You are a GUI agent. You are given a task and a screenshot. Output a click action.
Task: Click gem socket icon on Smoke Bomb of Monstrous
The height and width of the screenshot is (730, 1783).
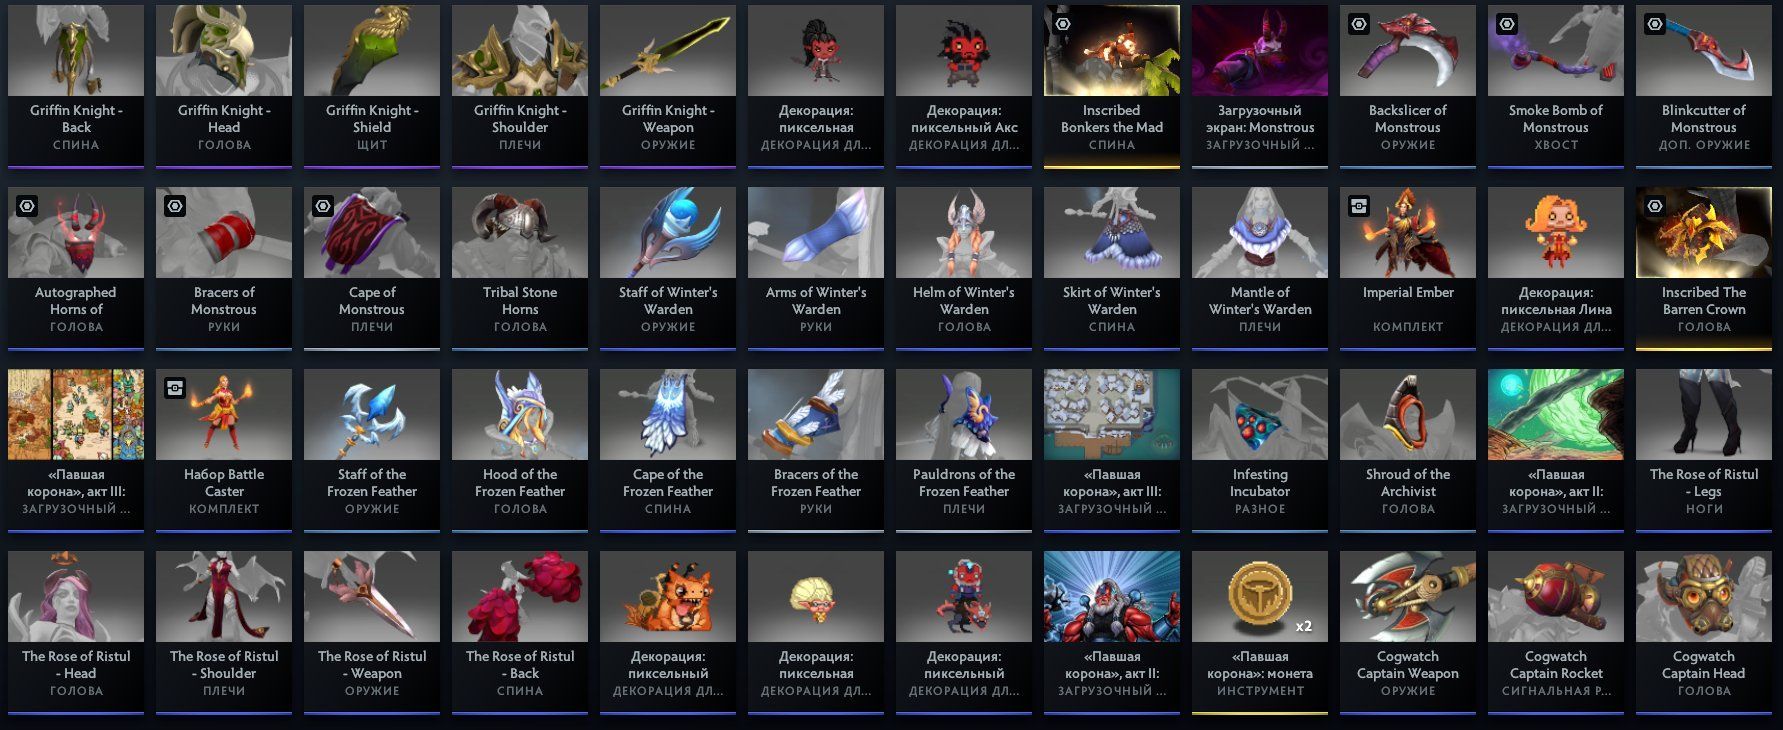1507,24
